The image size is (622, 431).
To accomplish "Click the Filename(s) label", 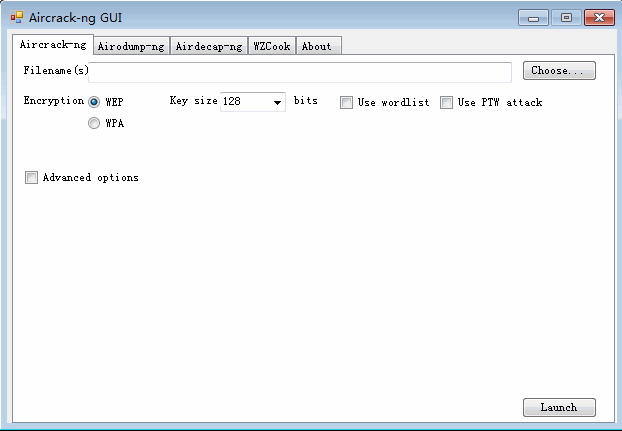I will [x=56, y=71].
